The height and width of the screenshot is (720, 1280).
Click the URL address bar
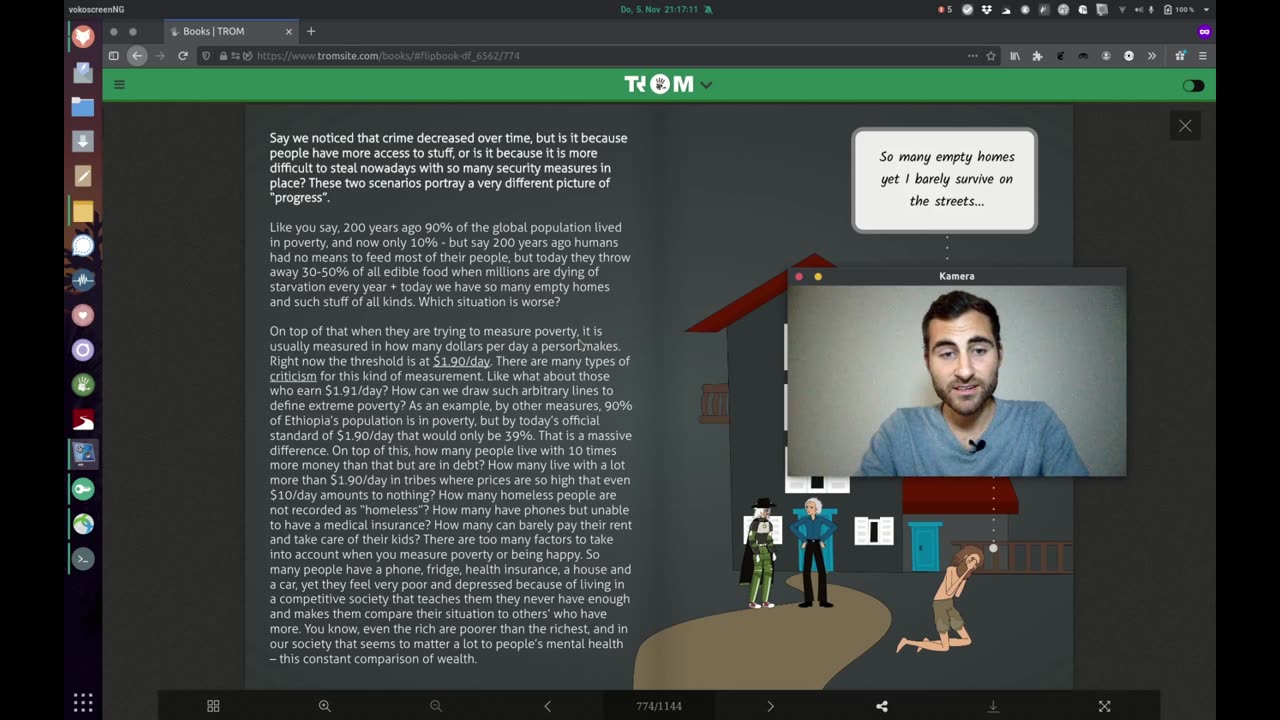[x=600, y=56]
